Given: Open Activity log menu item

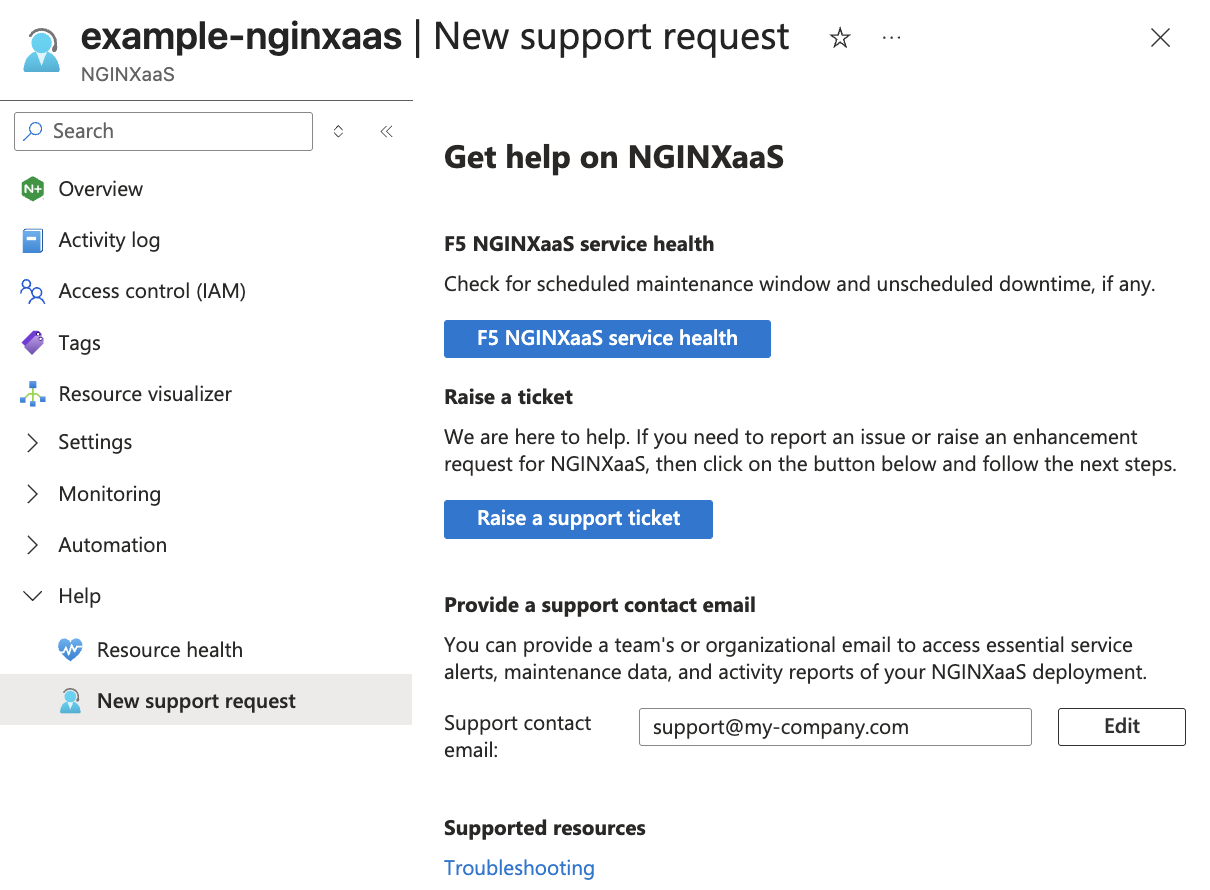Looking at the screenshot, I should [109, 240].
